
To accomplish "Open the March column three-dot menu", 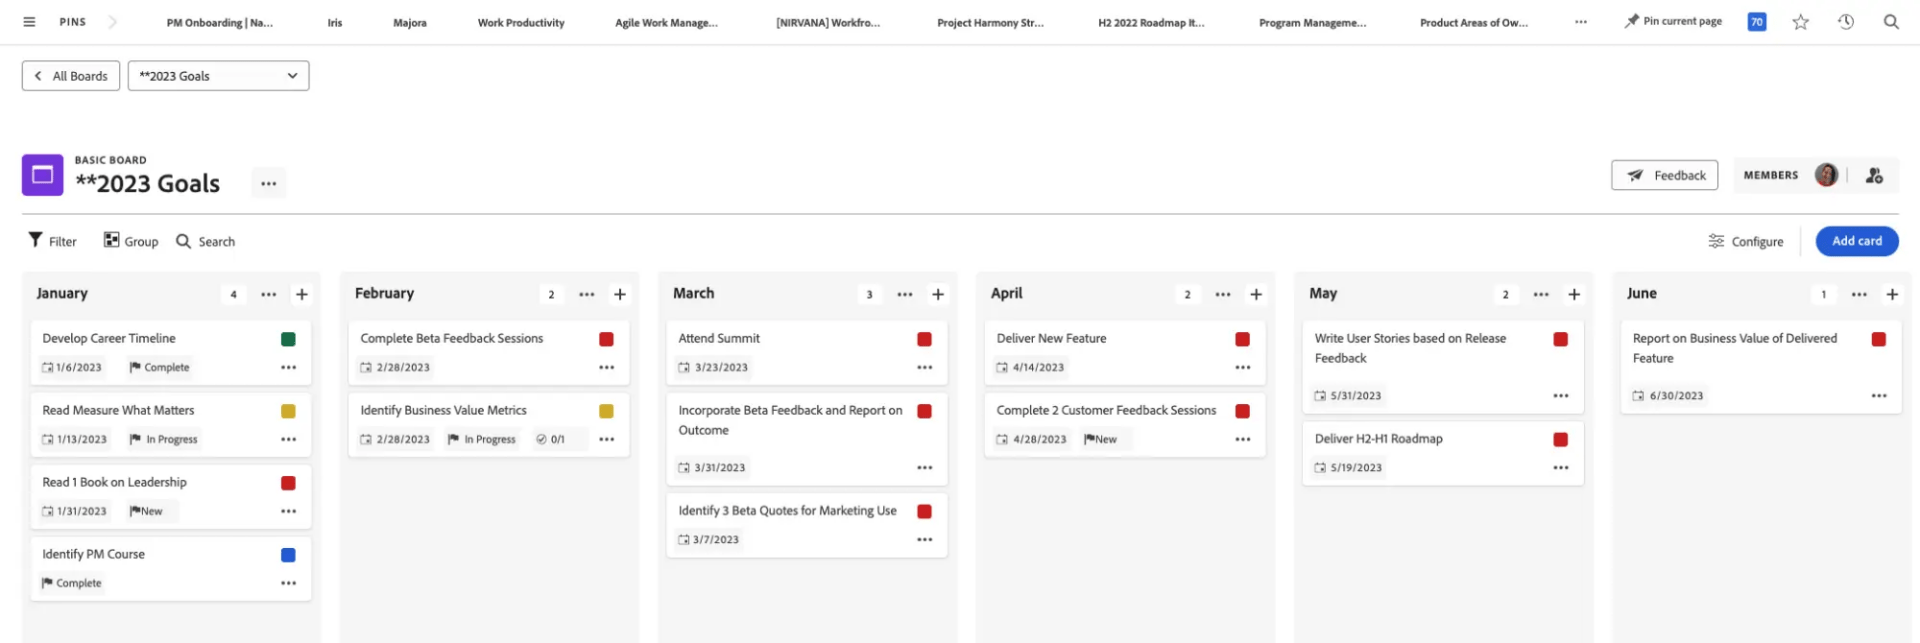I will [x=904, y=294].
